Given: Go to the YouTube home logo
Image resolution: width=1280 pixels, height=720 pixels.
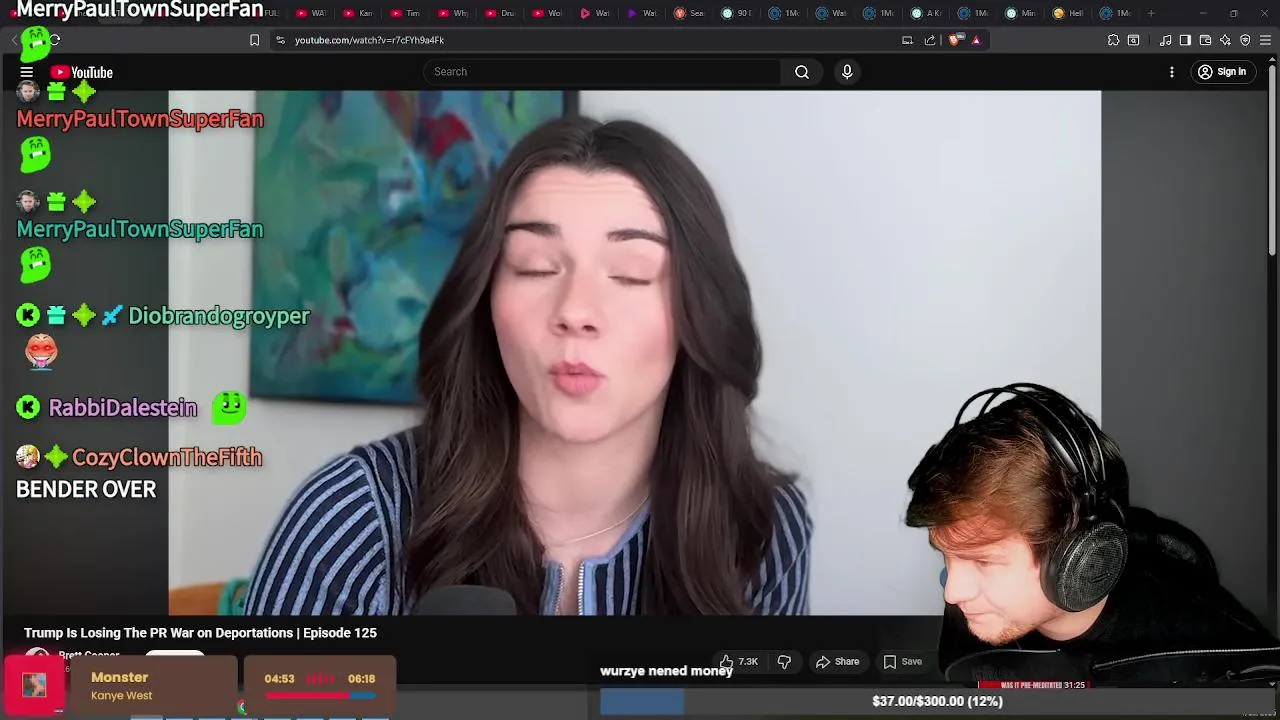Looking at the screenshot, I should [81, 72].
